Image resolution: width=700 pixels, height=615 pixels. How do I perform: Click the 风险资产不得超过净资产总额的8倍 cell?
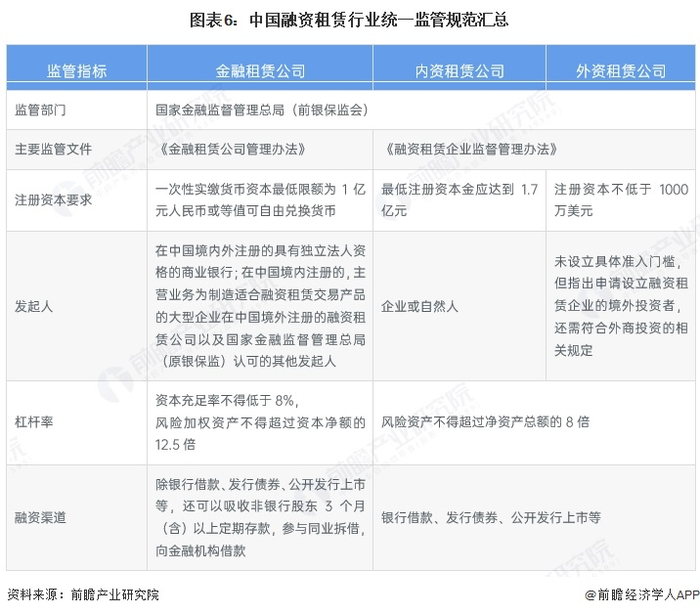[485, 422]
